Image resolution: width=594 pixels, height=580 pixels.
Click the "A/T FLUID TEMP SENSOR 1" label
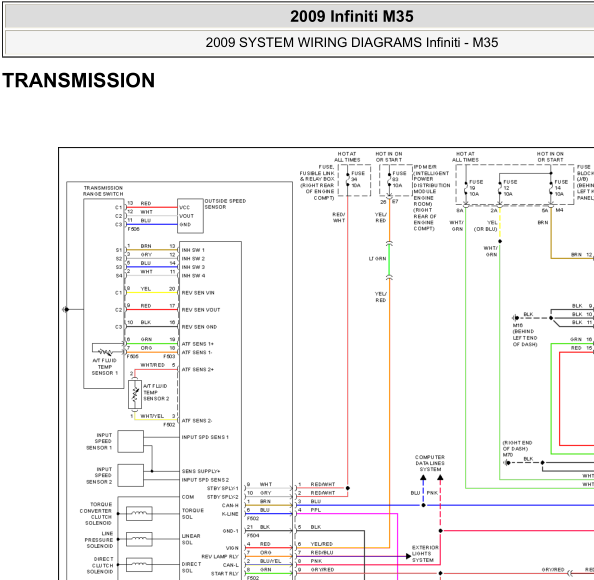tap(105, 367)
